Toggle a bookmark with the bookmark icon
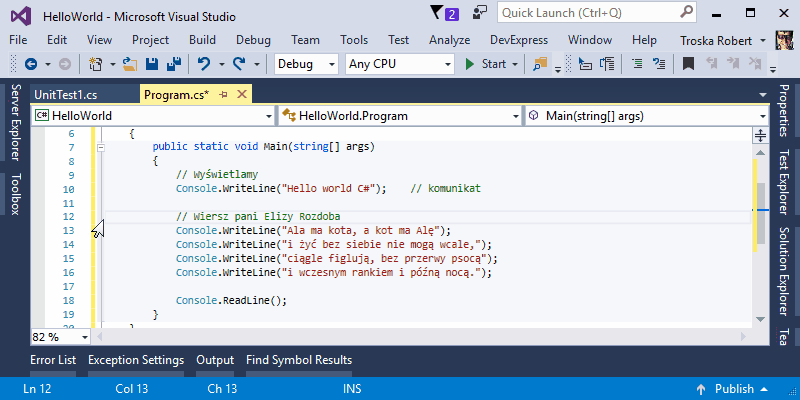This screenshot has width=800, height=400. pyautogui.click(x=689, y=64)
